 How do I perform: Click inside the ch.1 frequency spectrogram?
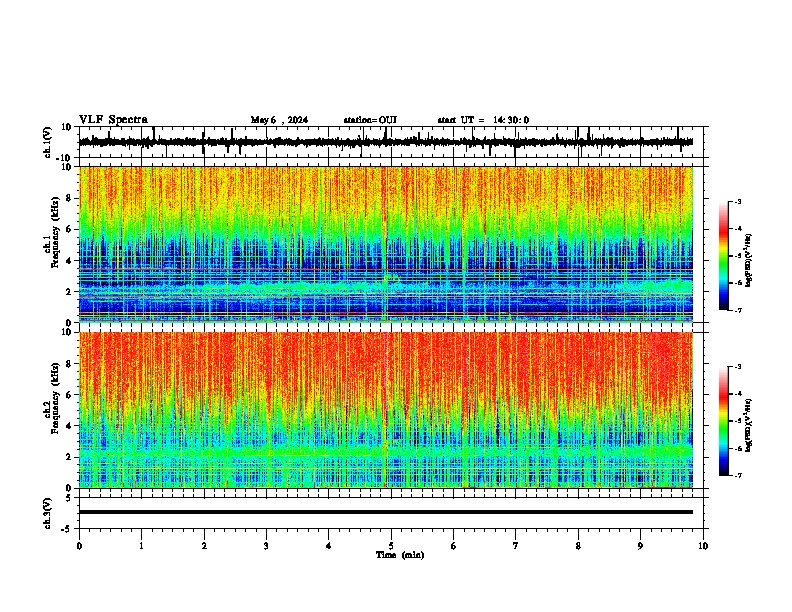(386, 244)
